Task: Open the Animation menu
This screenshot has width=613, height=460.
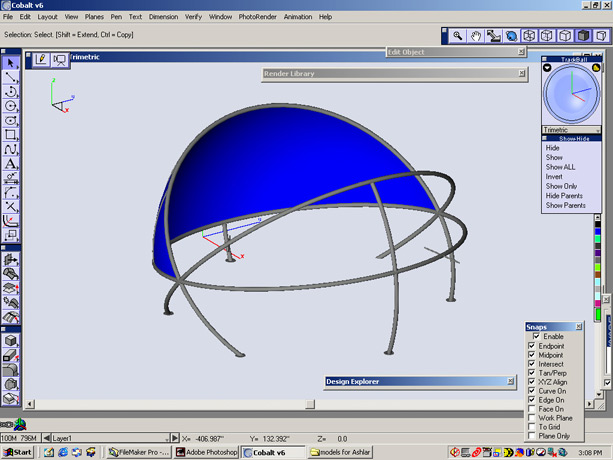Action: pos(298,17)
